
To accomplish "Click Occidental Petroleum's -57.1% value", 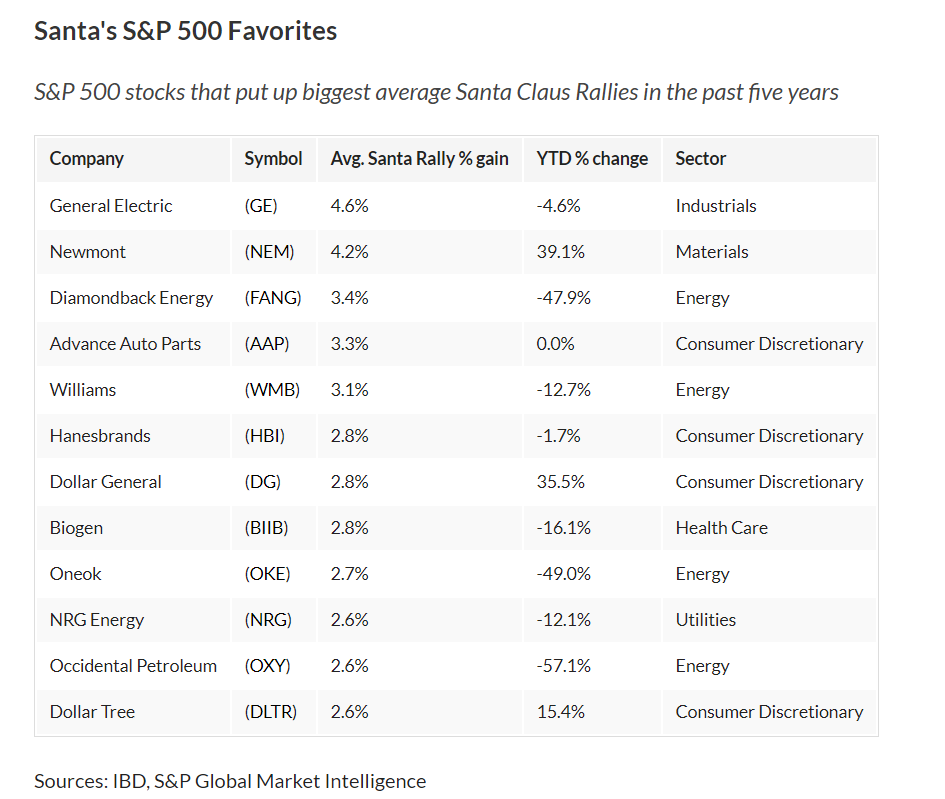I will point(563,666).
